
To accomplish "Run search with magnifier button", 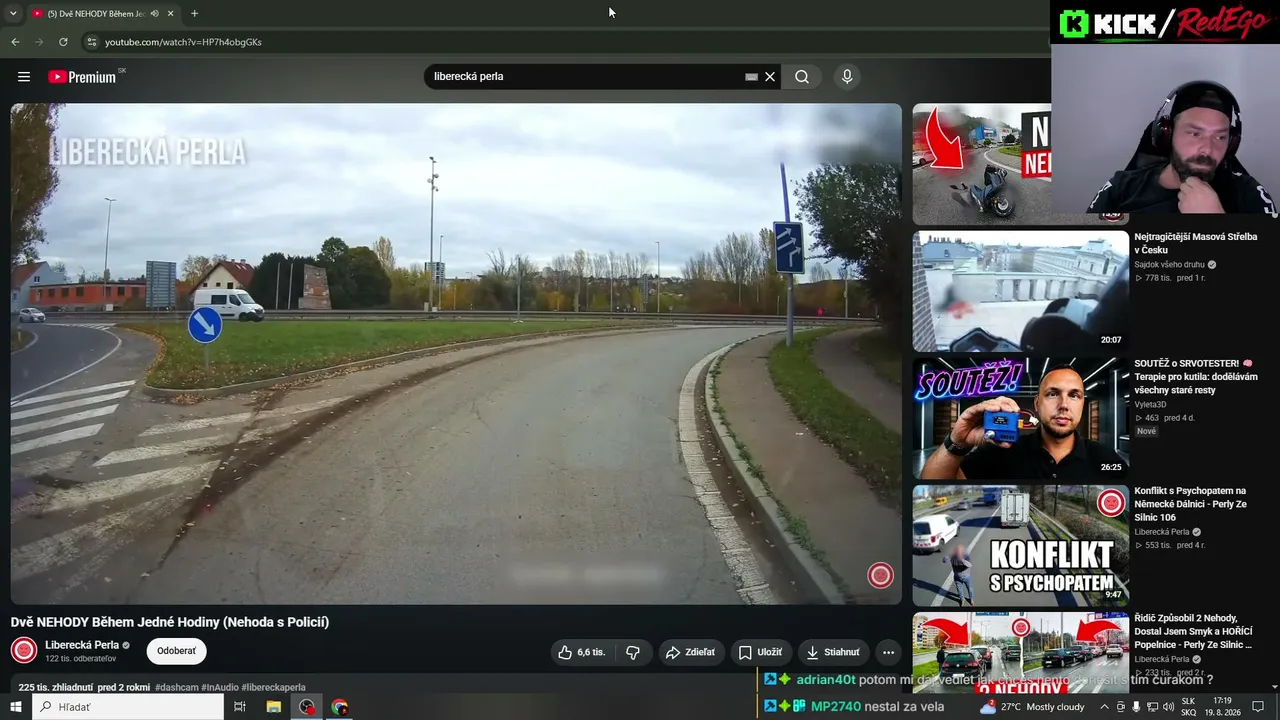I will click(x=802, y=77).
